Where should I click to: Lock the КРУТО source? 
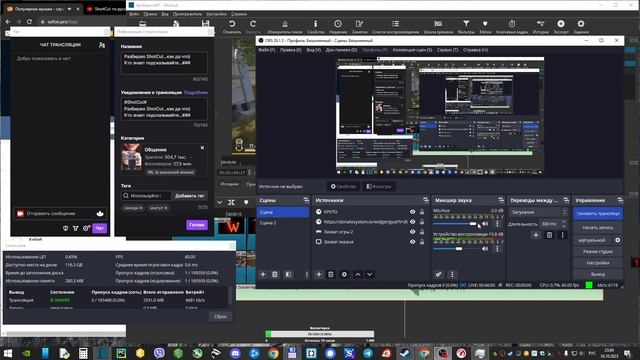[x=422, y=212]
